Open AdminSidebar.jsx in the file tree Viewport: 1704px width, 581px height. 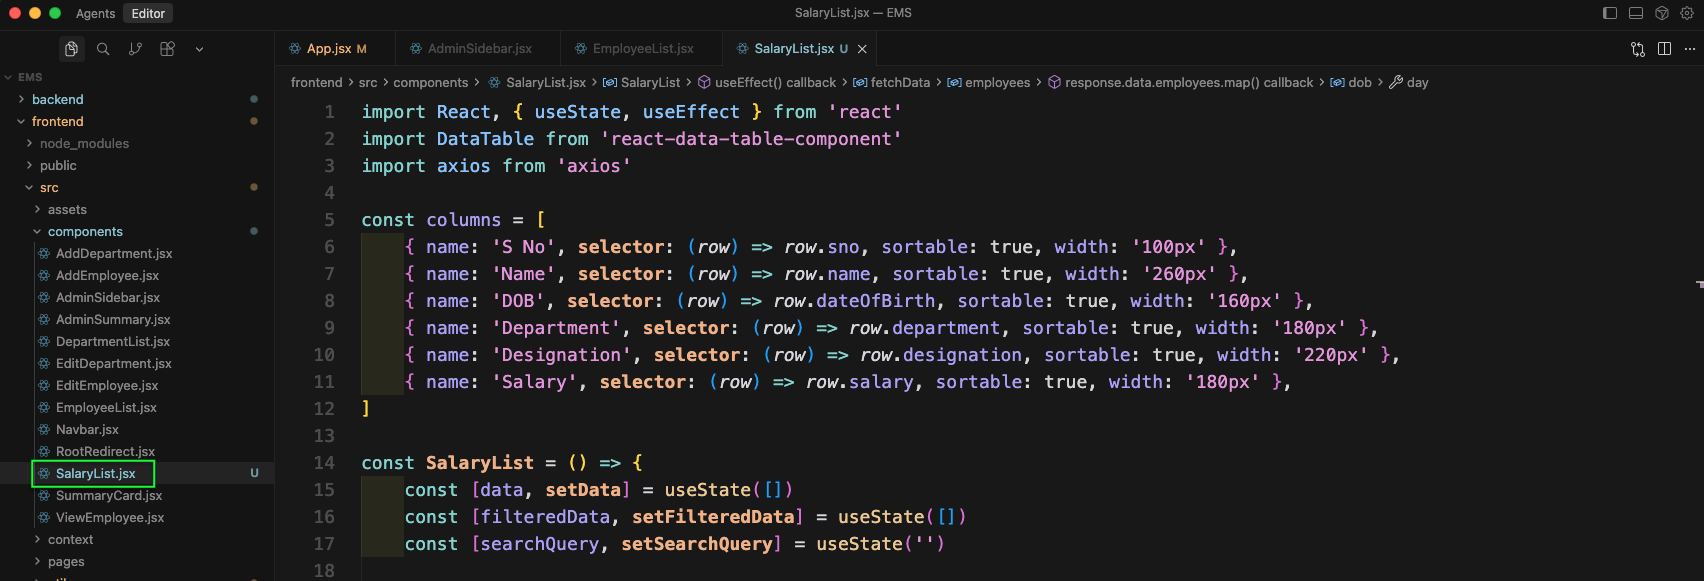pos(108,297)
